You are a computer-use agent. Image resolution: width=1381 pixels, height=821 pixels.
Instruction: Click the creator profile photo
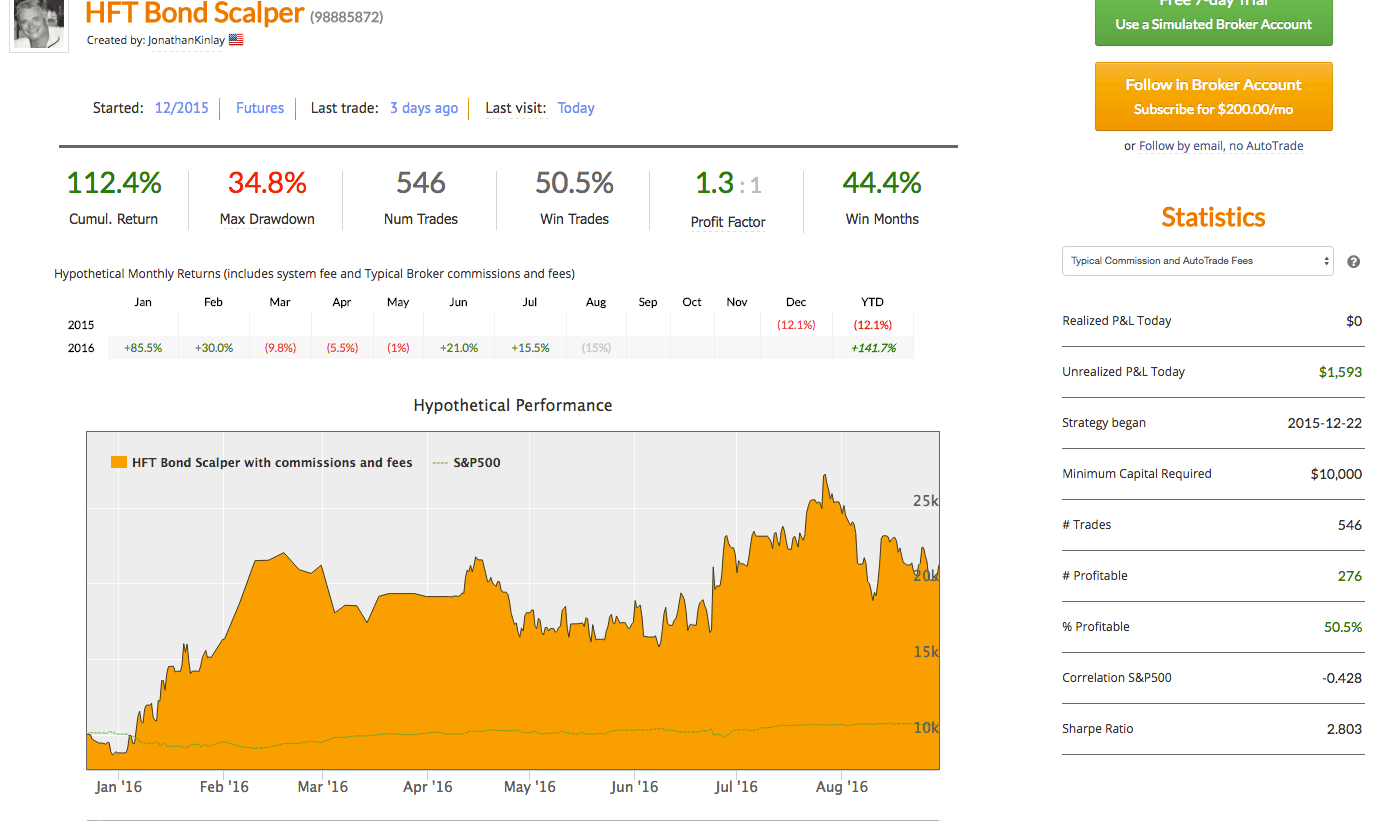39,24
